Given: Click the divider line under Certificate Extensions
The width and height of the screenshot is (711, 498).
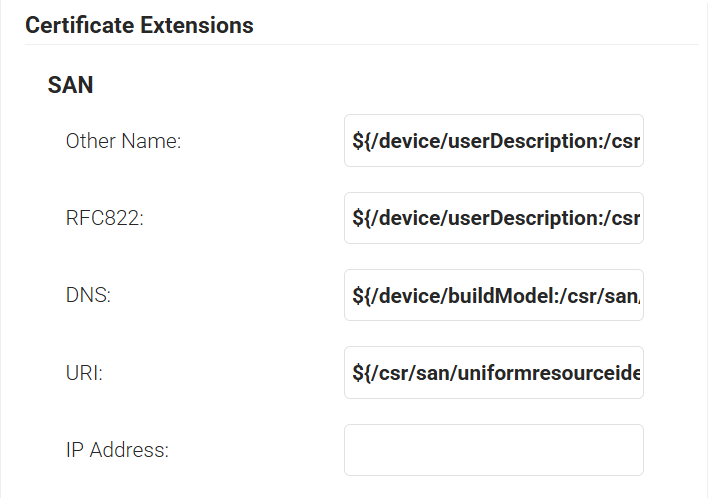Looking at the screenshot, I should pyautogui.click(x=360, y=45).
